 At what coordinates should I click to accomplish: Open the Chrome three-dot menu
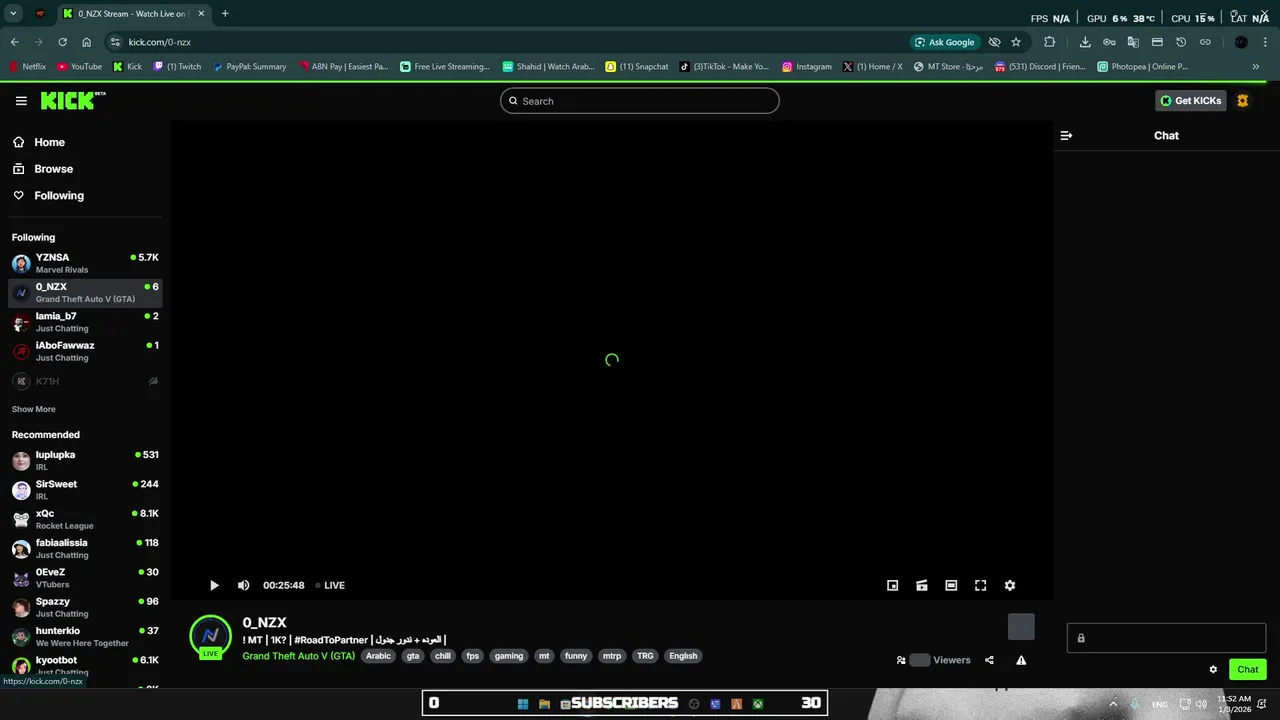[1265, 42]
